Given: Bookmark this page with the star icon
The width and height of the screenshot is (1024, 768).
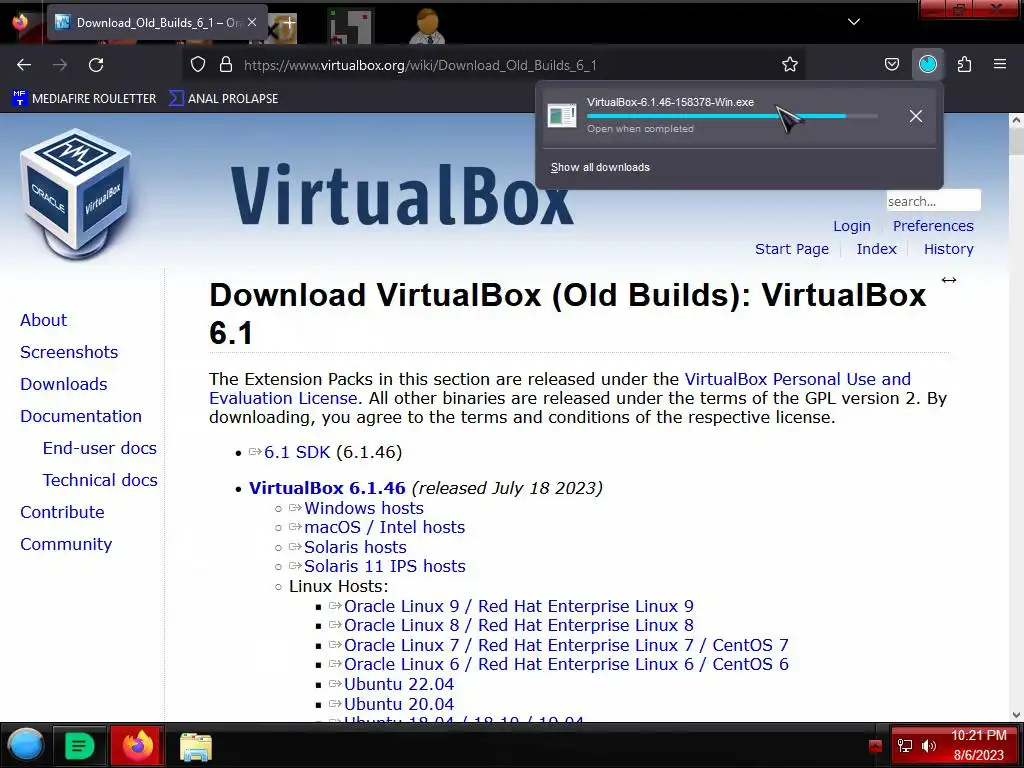Looking at the screenshot, I should [x=790, y=65].
